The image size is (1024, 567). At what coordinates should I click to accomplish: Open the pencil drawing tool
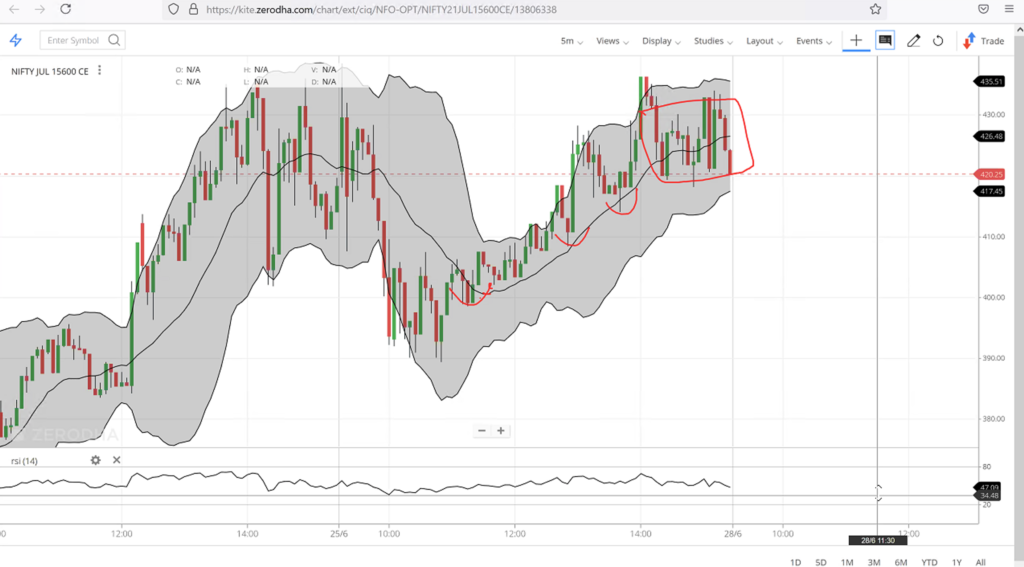click(x=913, y=41)
